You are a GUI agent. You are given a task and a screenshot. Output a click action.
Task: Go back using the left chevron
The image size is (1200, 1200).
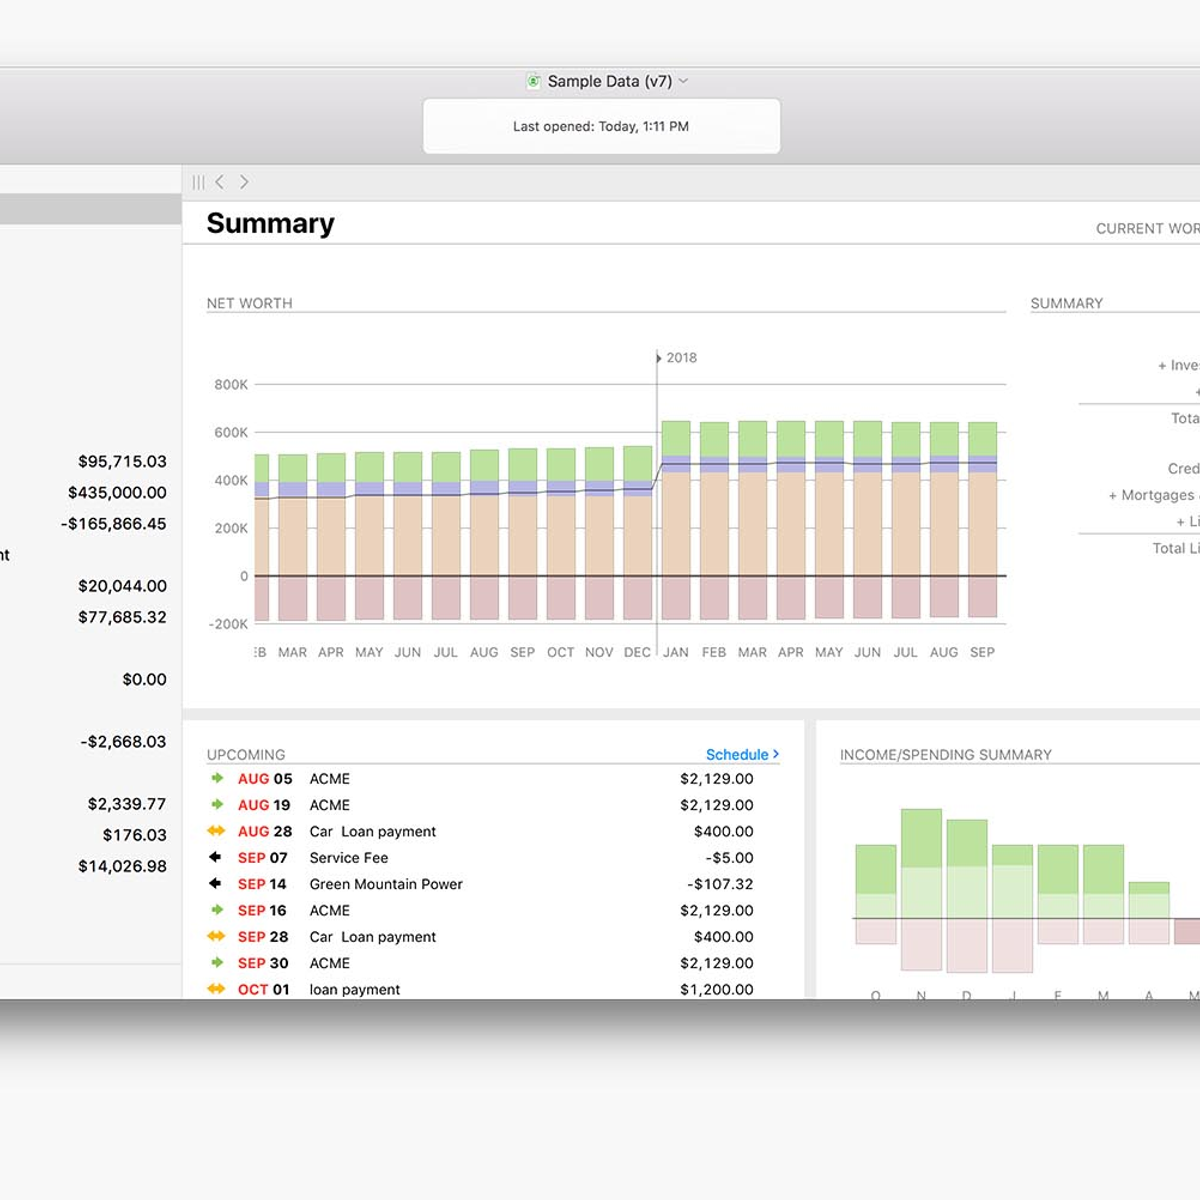click(x=220, y=182)
